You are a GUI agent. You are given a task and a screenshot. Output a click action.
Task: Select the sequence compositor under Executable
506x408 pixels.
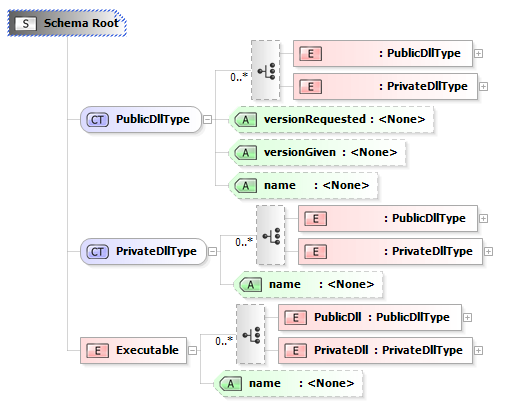(x=251, y=334)
